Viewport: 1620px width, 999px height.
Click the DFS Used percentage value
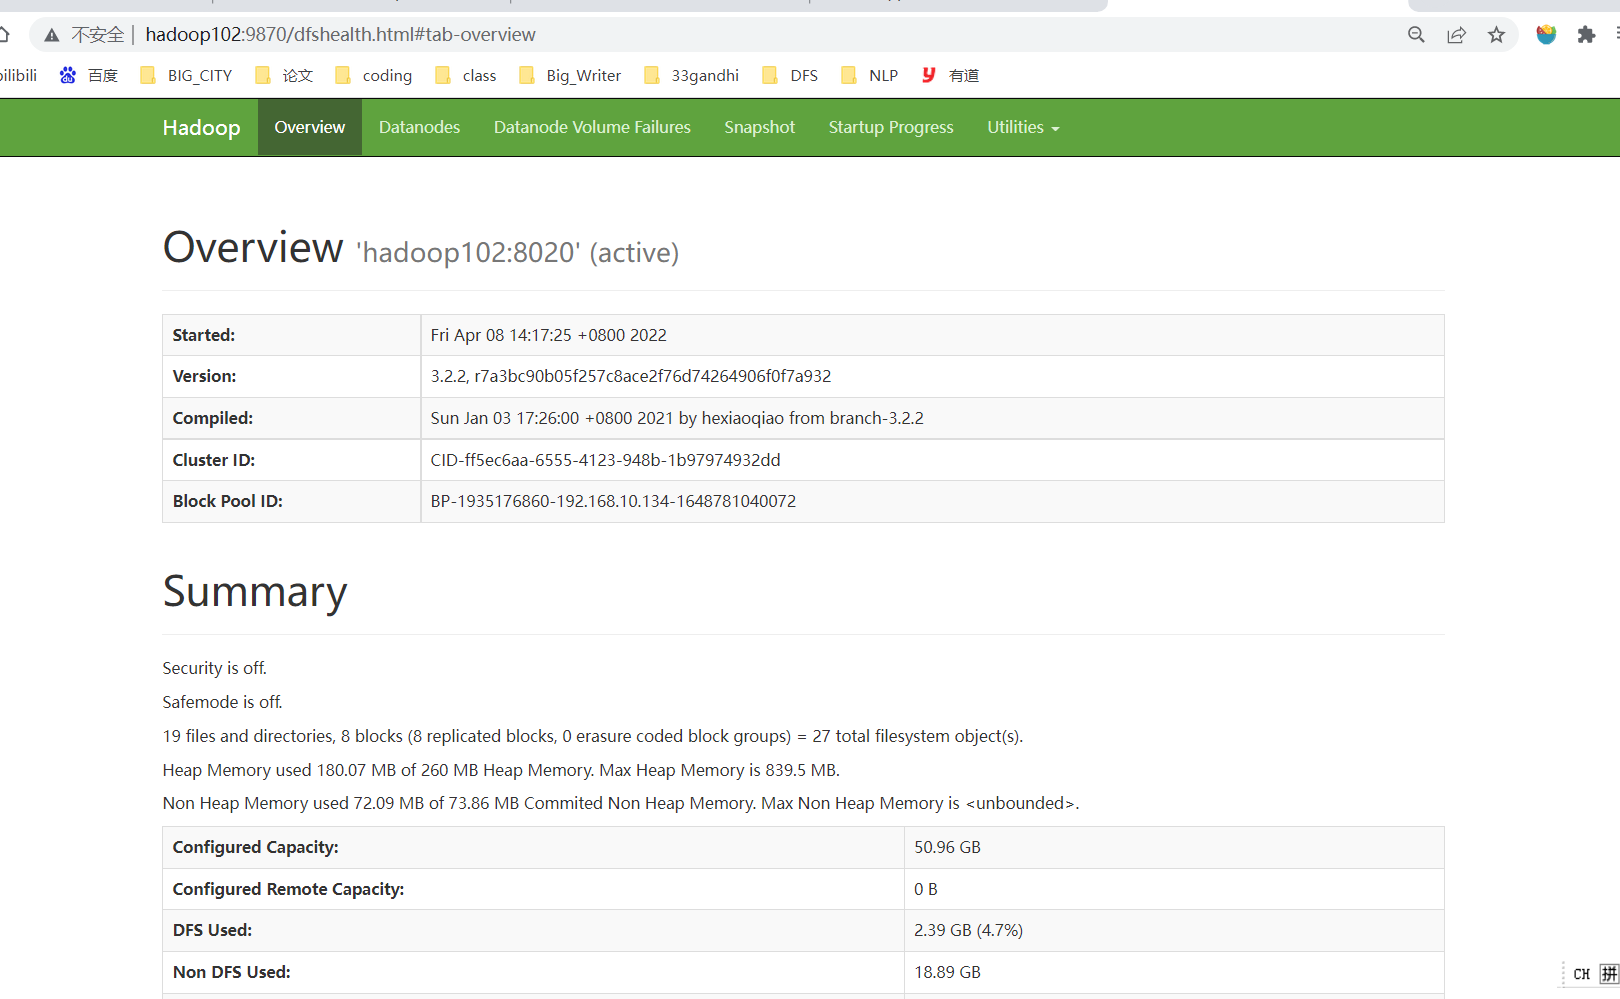click(968, 930)
